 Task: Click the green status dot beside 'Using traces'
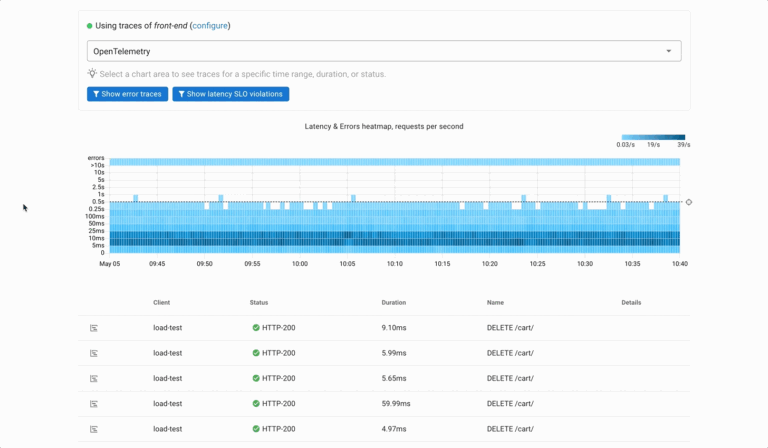click(90, 26)
